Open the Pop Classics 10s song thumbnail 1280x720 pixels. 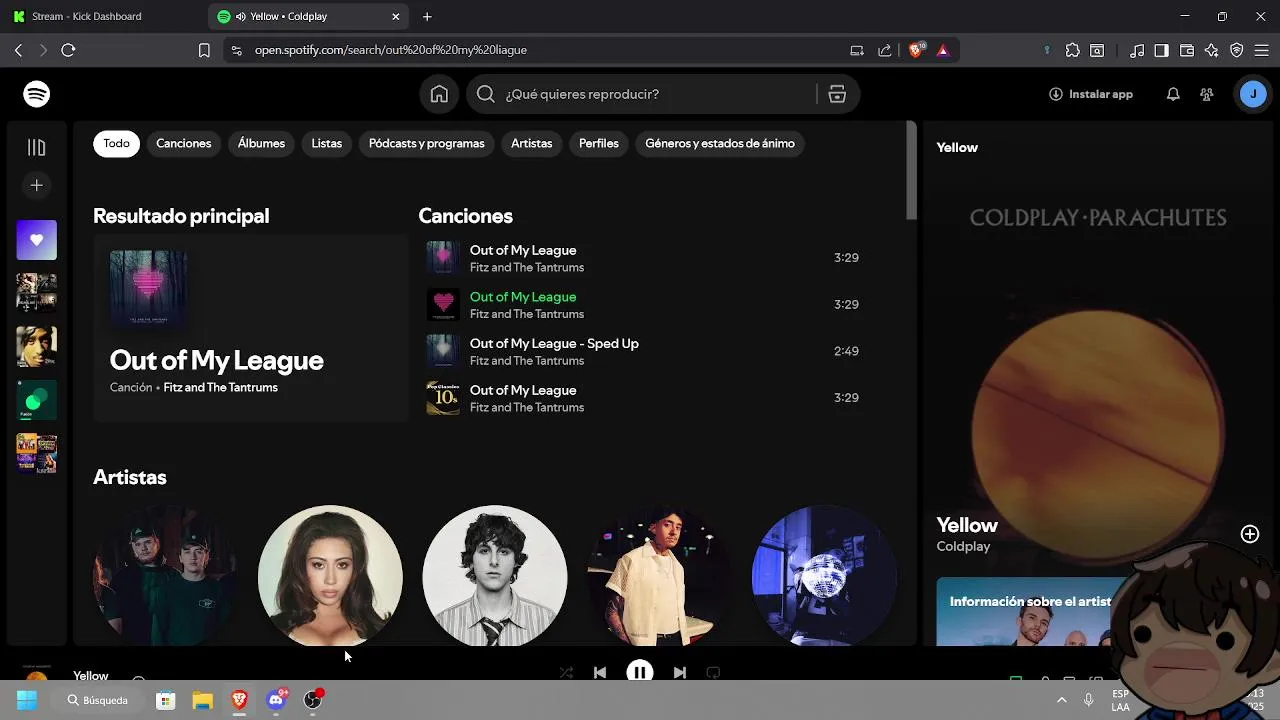pyautogui.click(x=443, y=398)
